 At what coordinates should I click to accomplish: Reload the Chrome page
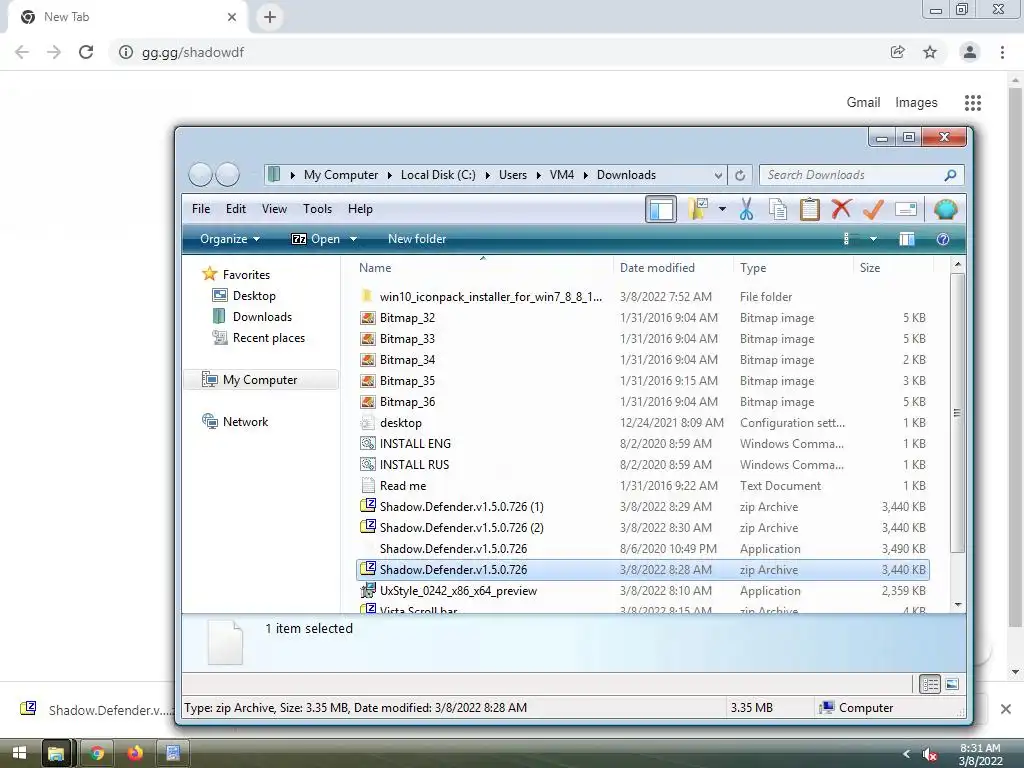pos(86,52)
